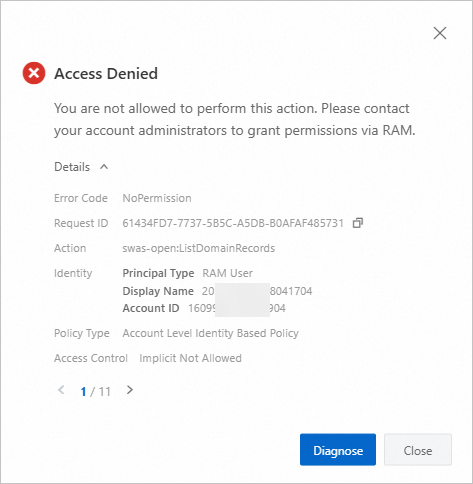The image size is (473, 484).
Task: Go to the previous error page arrow
Action: click(x=61, y=390)
